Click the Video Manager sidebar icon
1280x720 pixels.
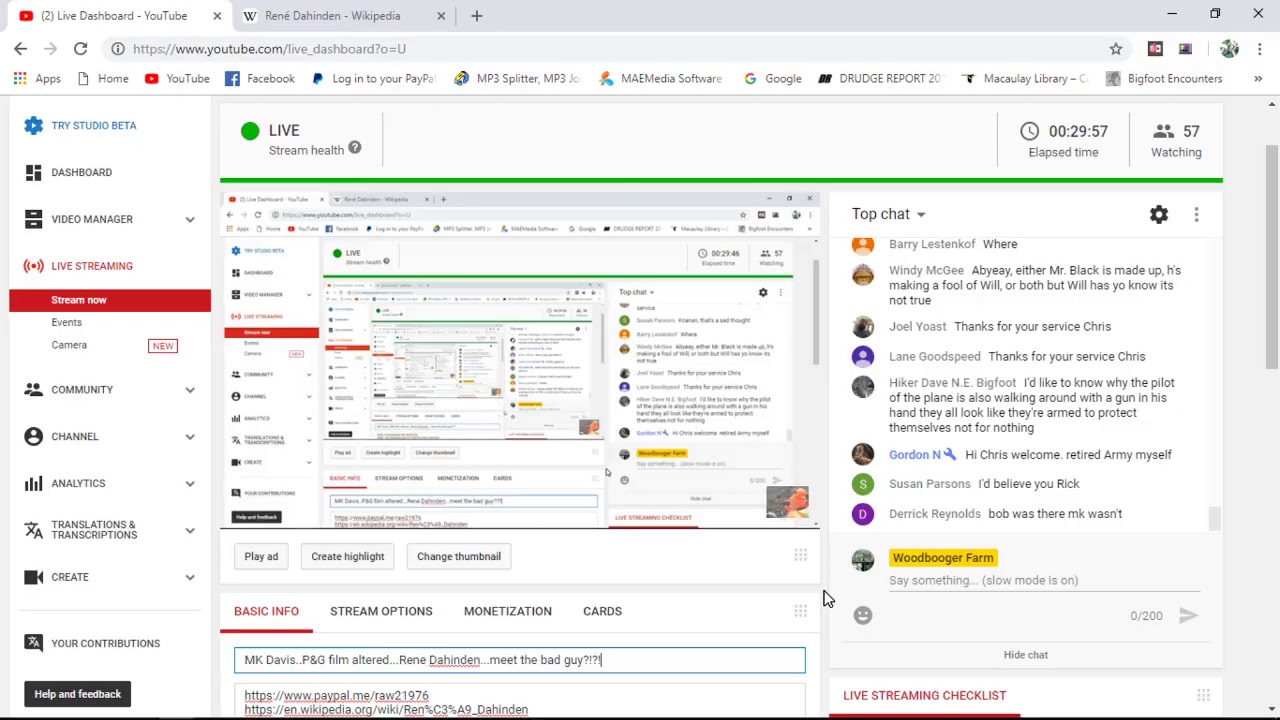pyautogui.click(x=34, y=219)
